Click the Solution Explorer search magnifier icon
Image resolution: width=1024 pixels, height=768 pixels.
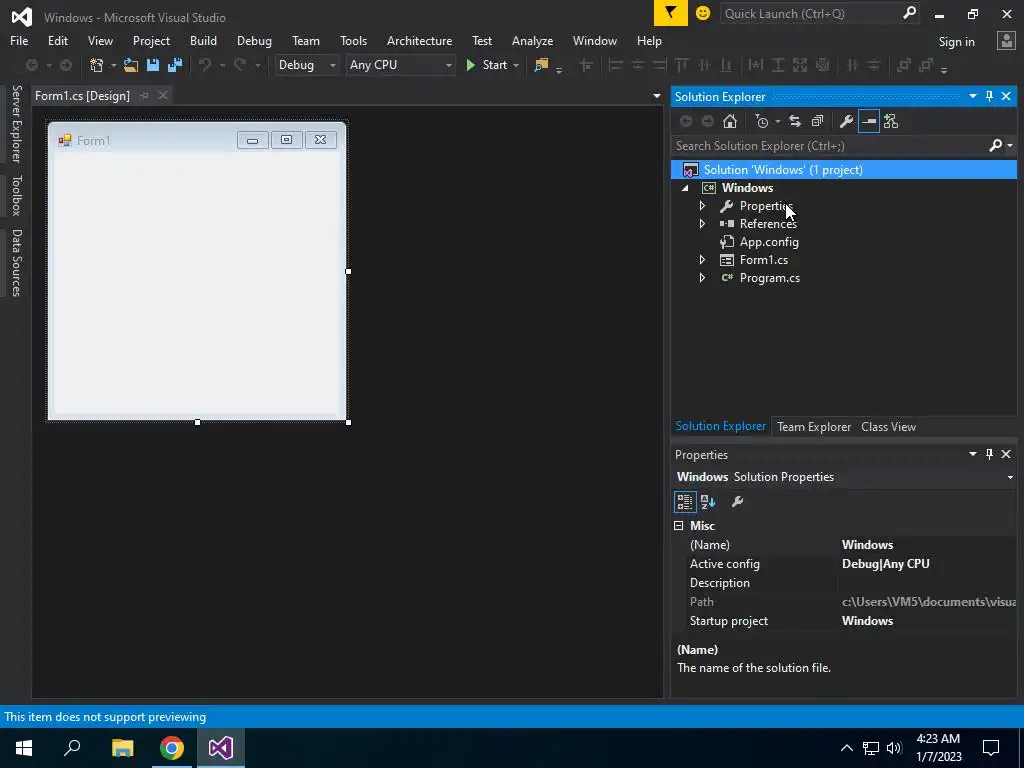pyautogui.click(x=995, y=146)
